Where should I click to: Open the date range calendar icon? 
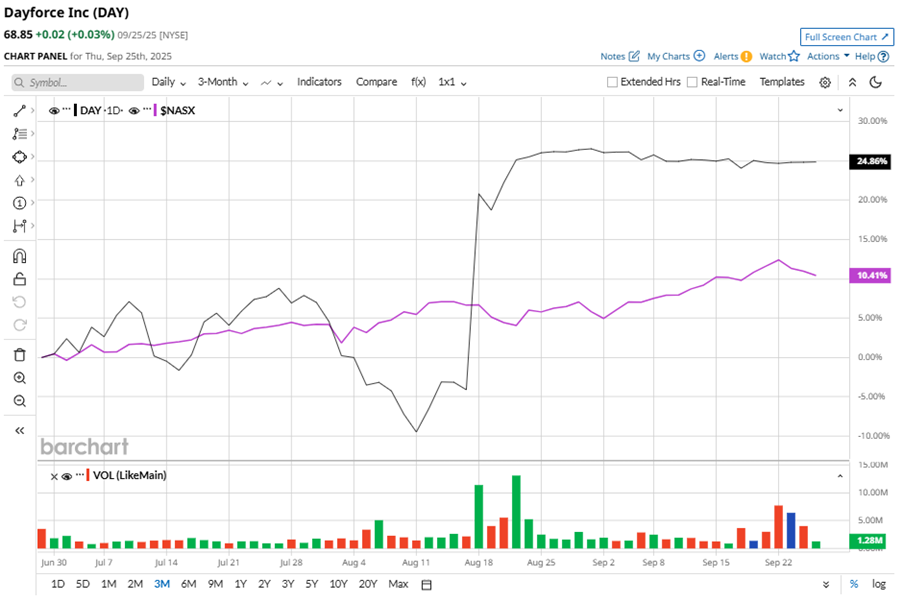pos(426,585)
